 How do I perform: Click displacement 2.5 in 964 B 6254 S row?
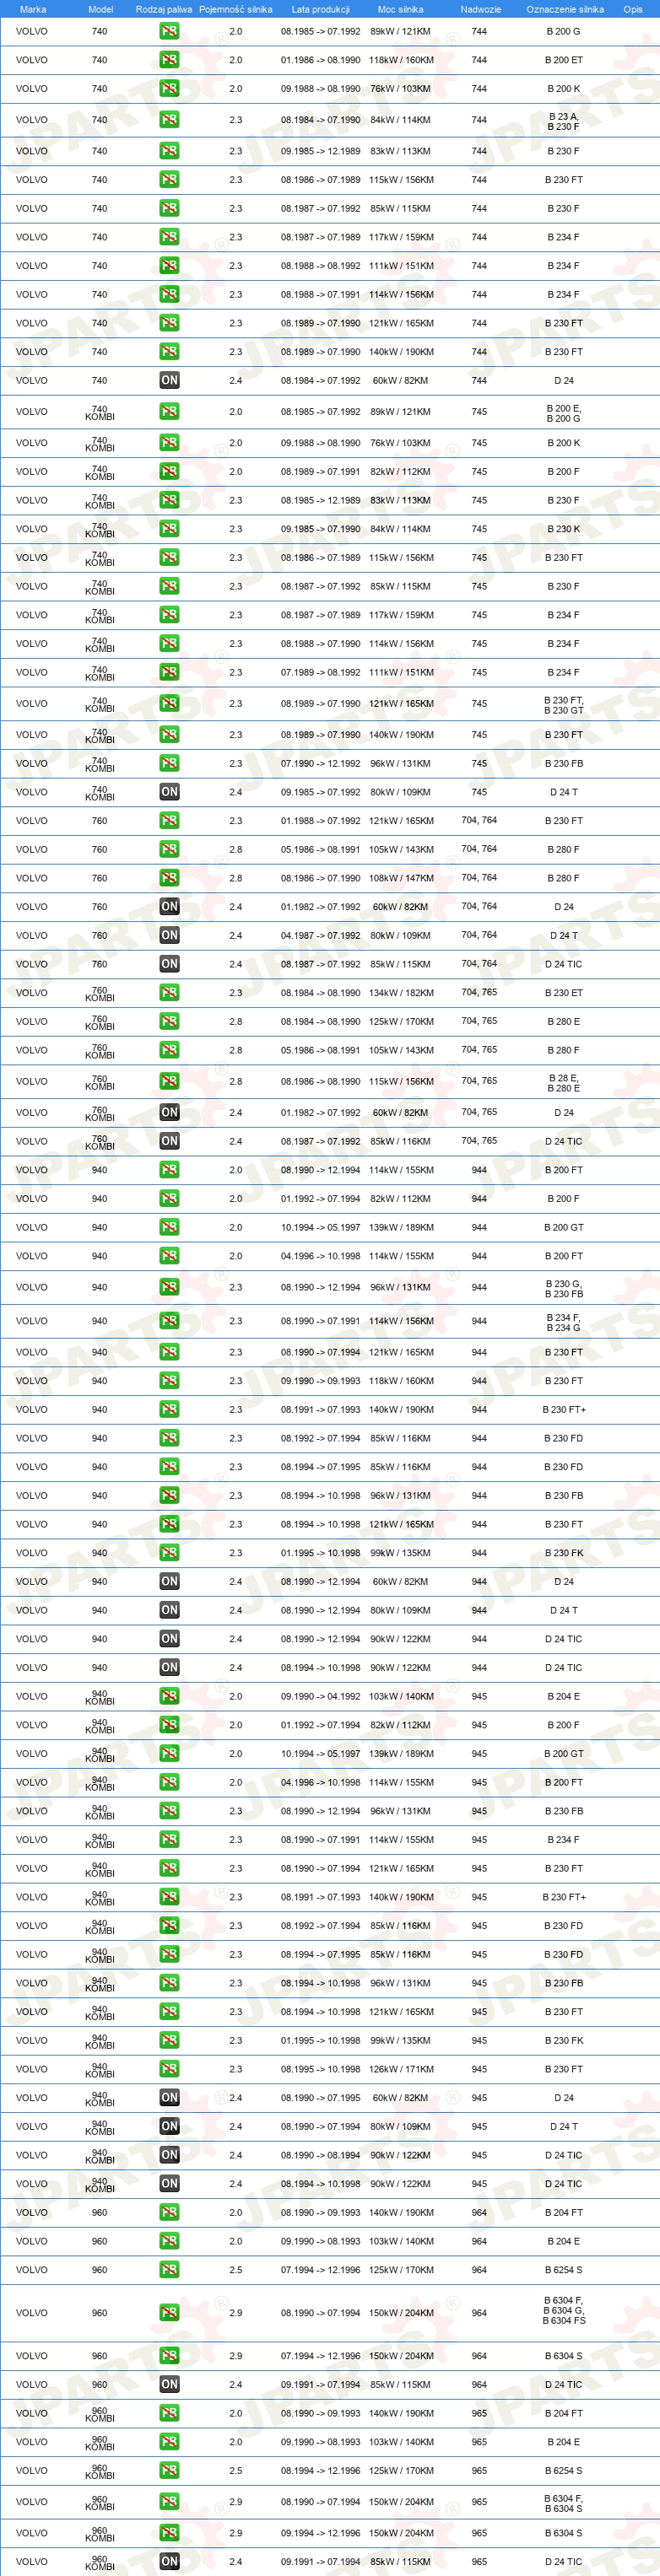236,2270
